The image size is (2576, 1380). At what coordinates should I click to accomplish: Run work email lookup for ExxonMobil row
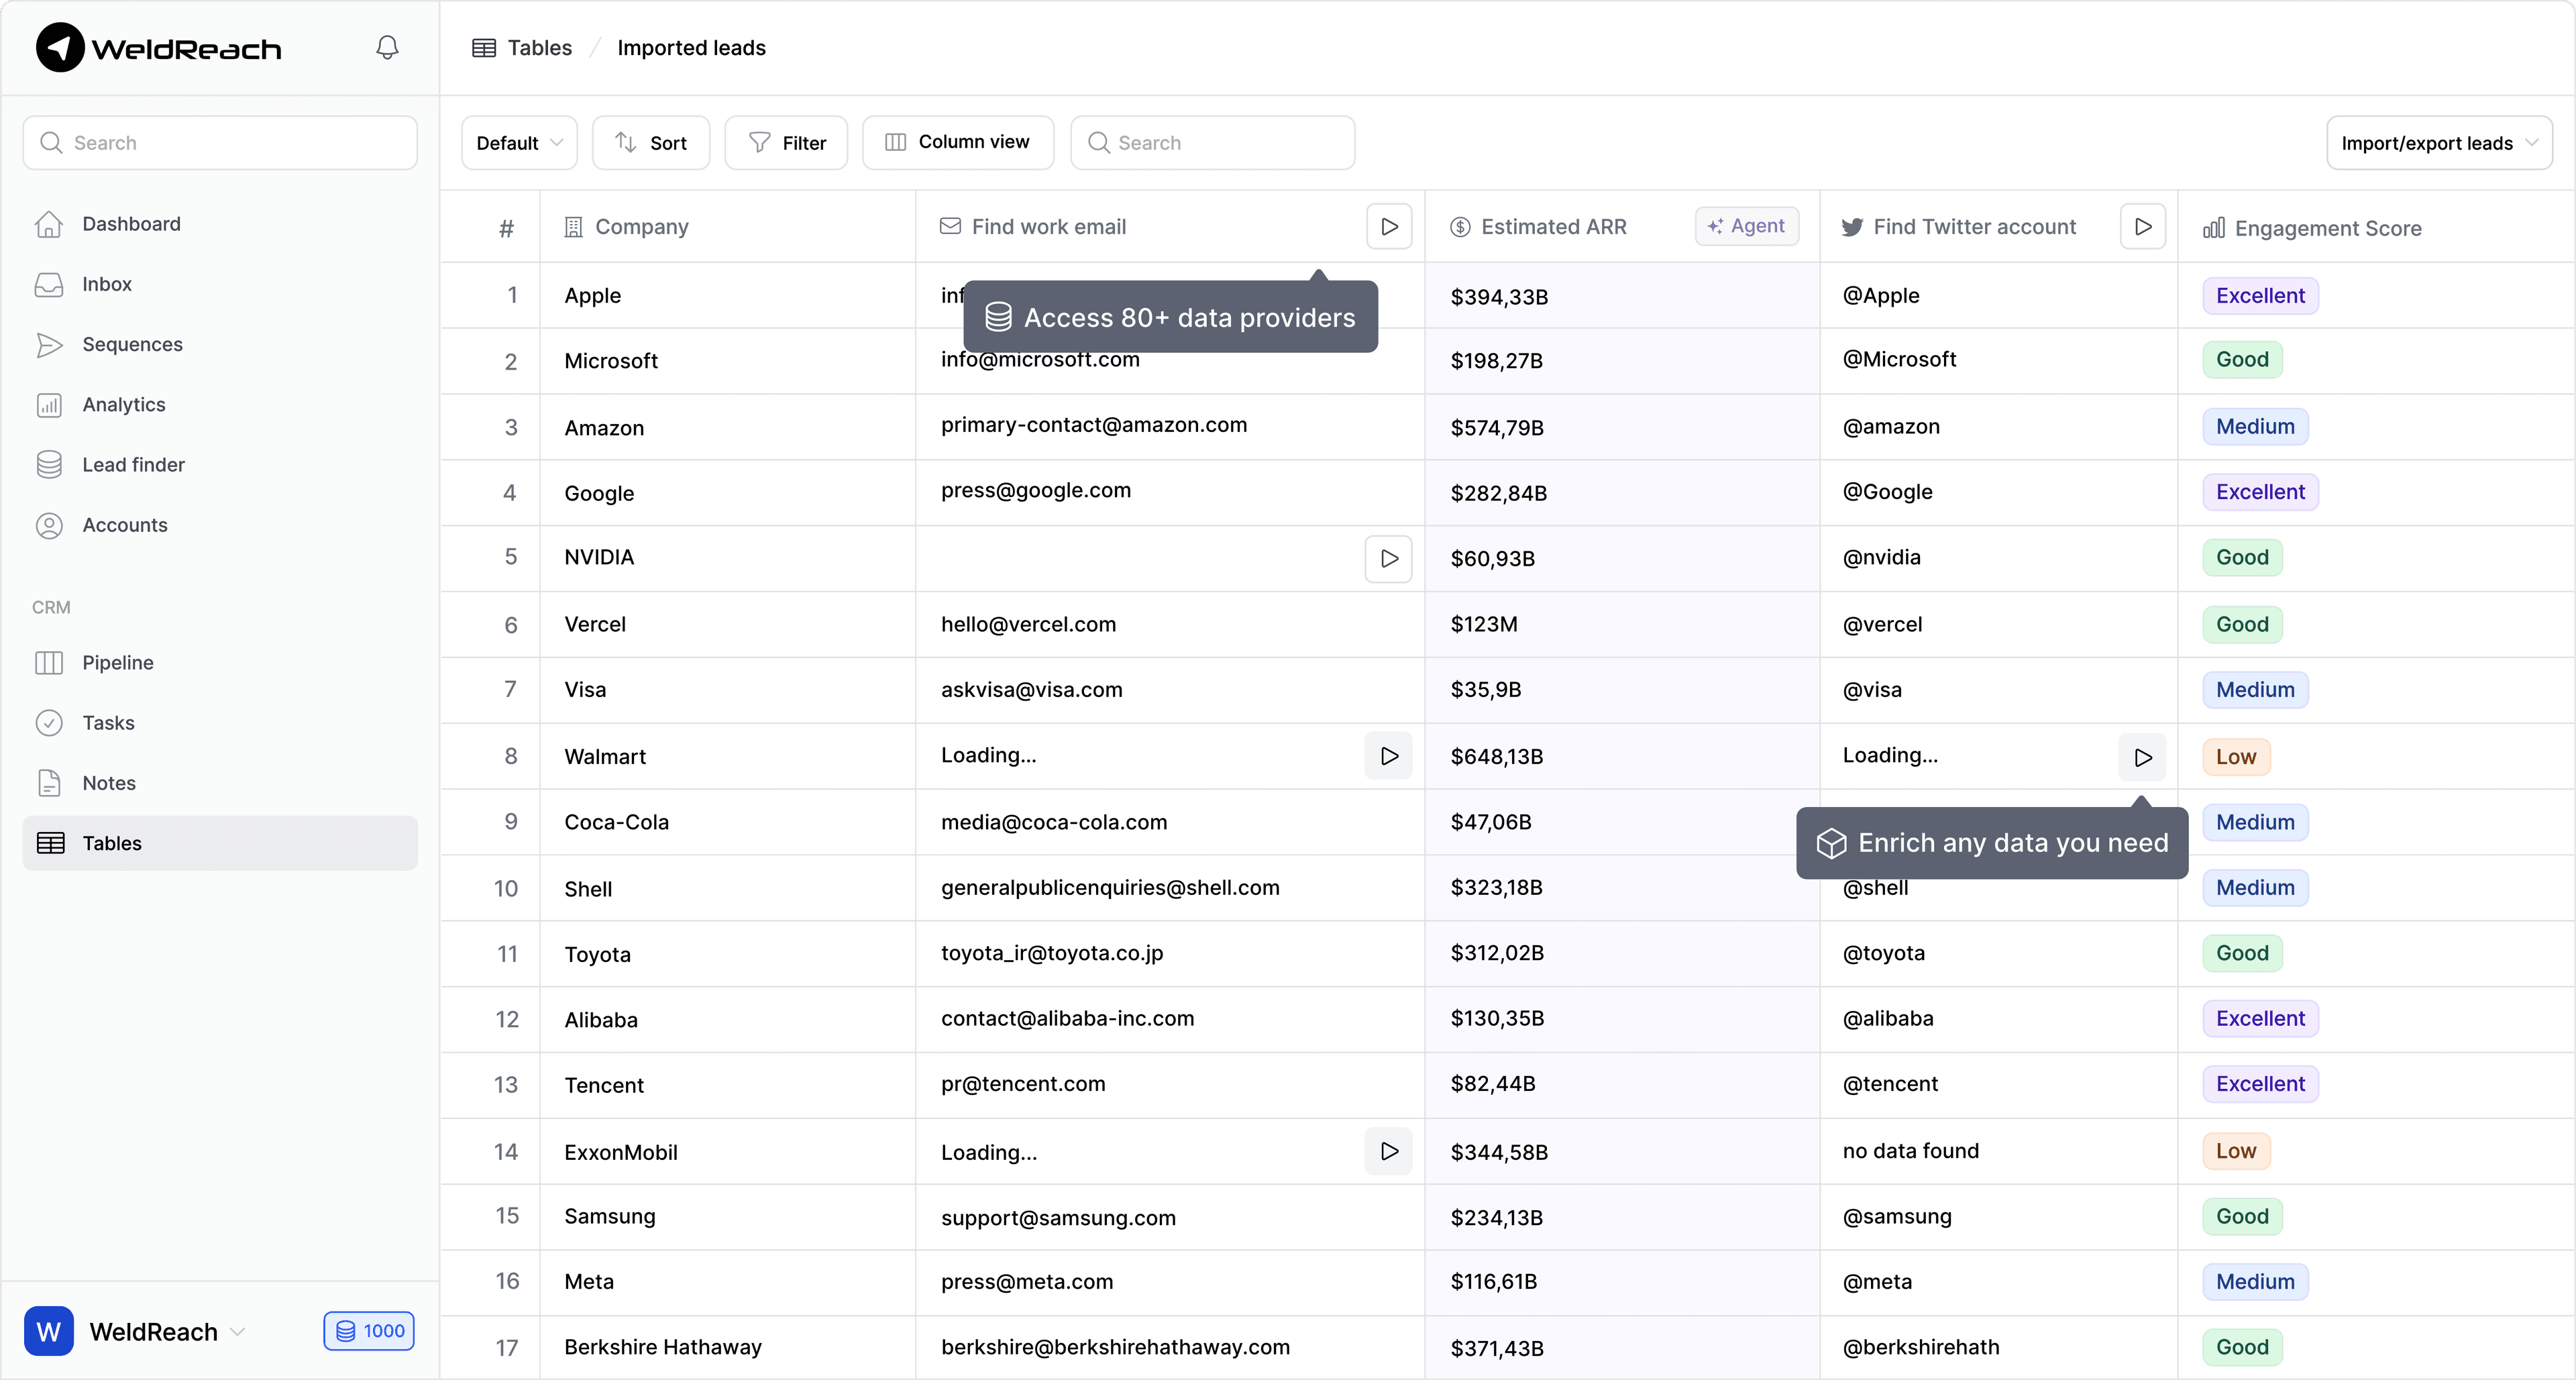pyautogui.click(x=1388, y=1151)
